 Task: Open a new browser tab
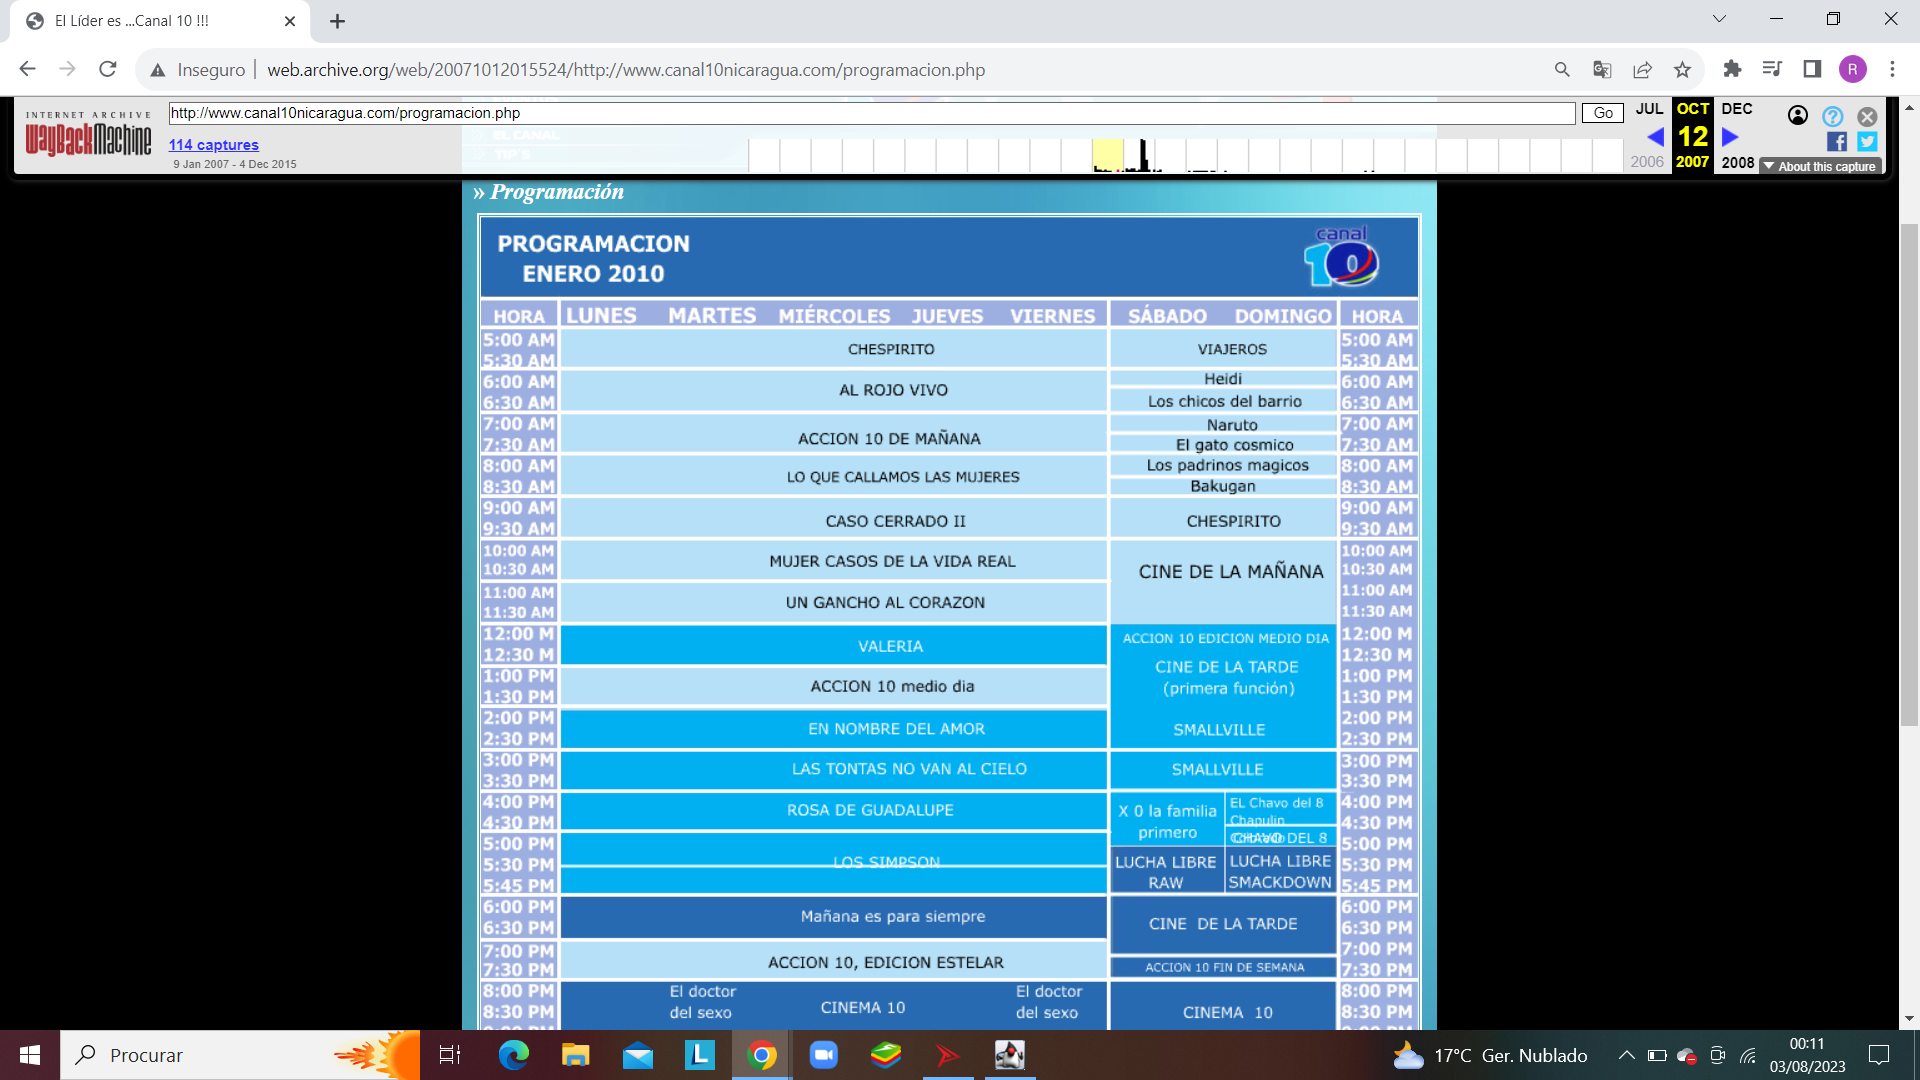[x=337, y=21]
